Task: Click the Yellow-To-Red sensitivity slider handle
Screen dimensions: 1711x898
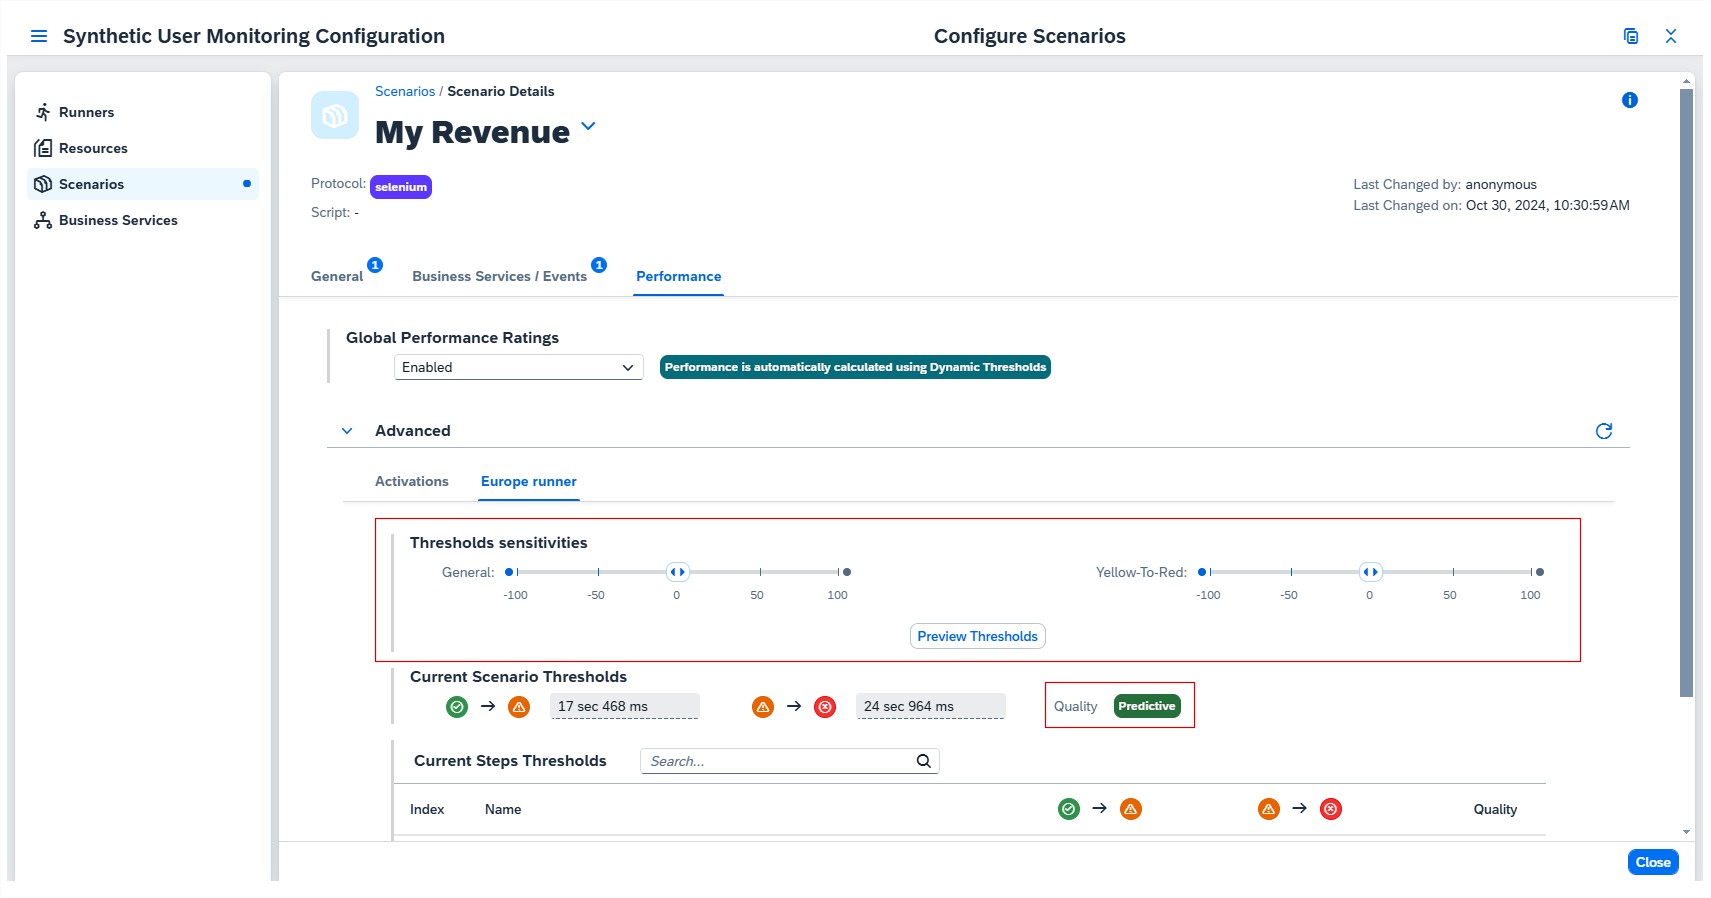Action: [1370, 572]
